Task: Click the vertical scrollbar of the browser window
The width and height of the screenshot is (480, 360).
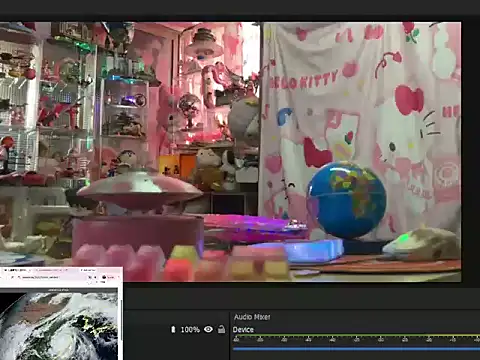Action: (120, 320)
